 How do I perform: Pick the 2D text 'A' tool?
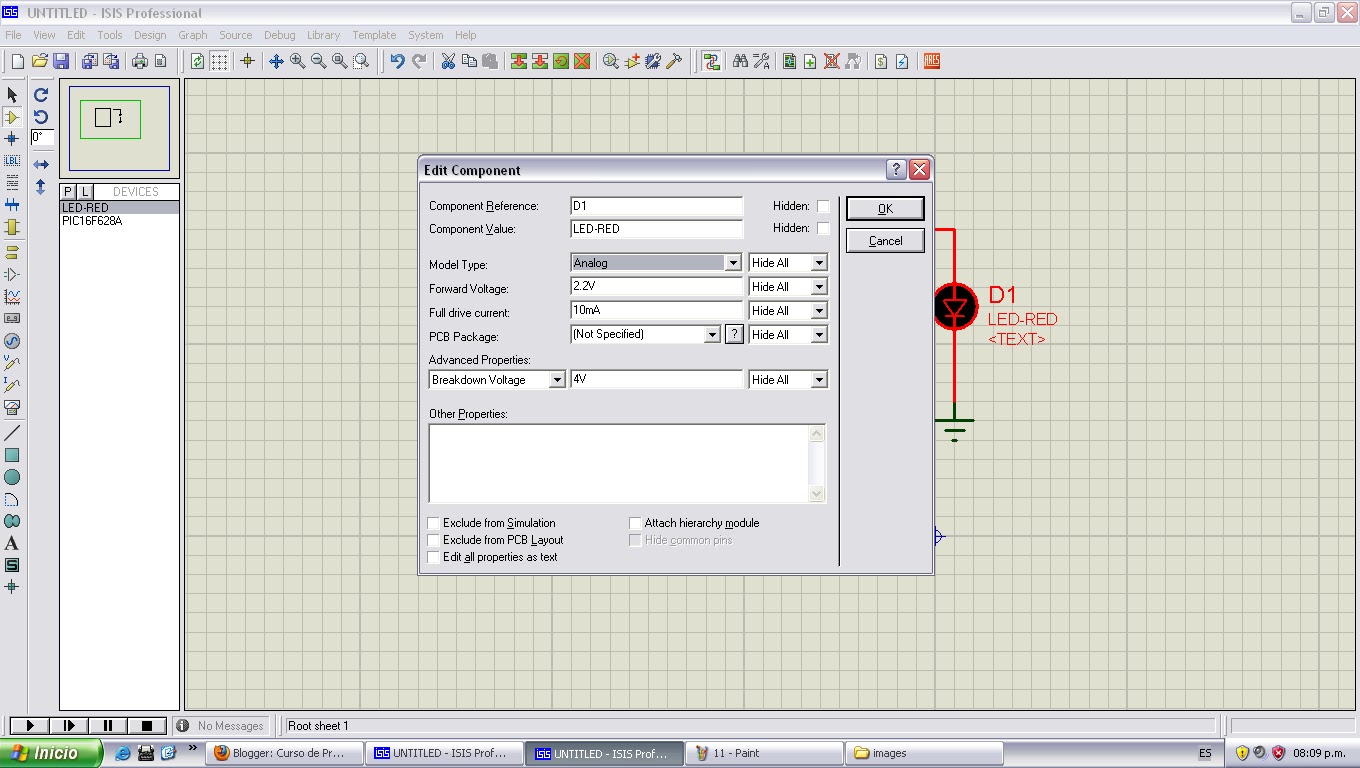(x=12, y=543)
